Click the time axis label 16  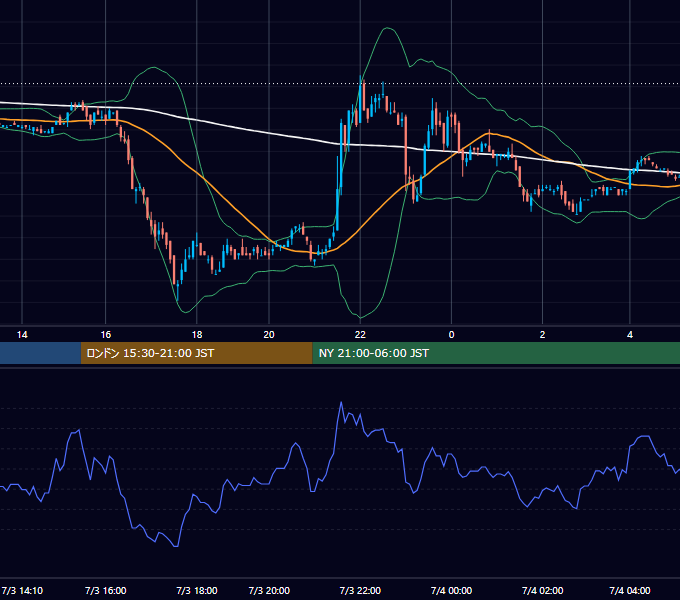[105, 335]
